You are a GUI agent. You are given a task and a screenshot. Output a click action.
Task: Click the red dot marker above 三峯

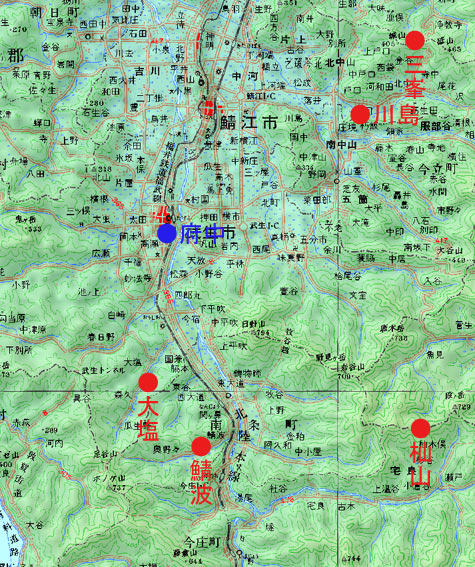tap(415, 40)
